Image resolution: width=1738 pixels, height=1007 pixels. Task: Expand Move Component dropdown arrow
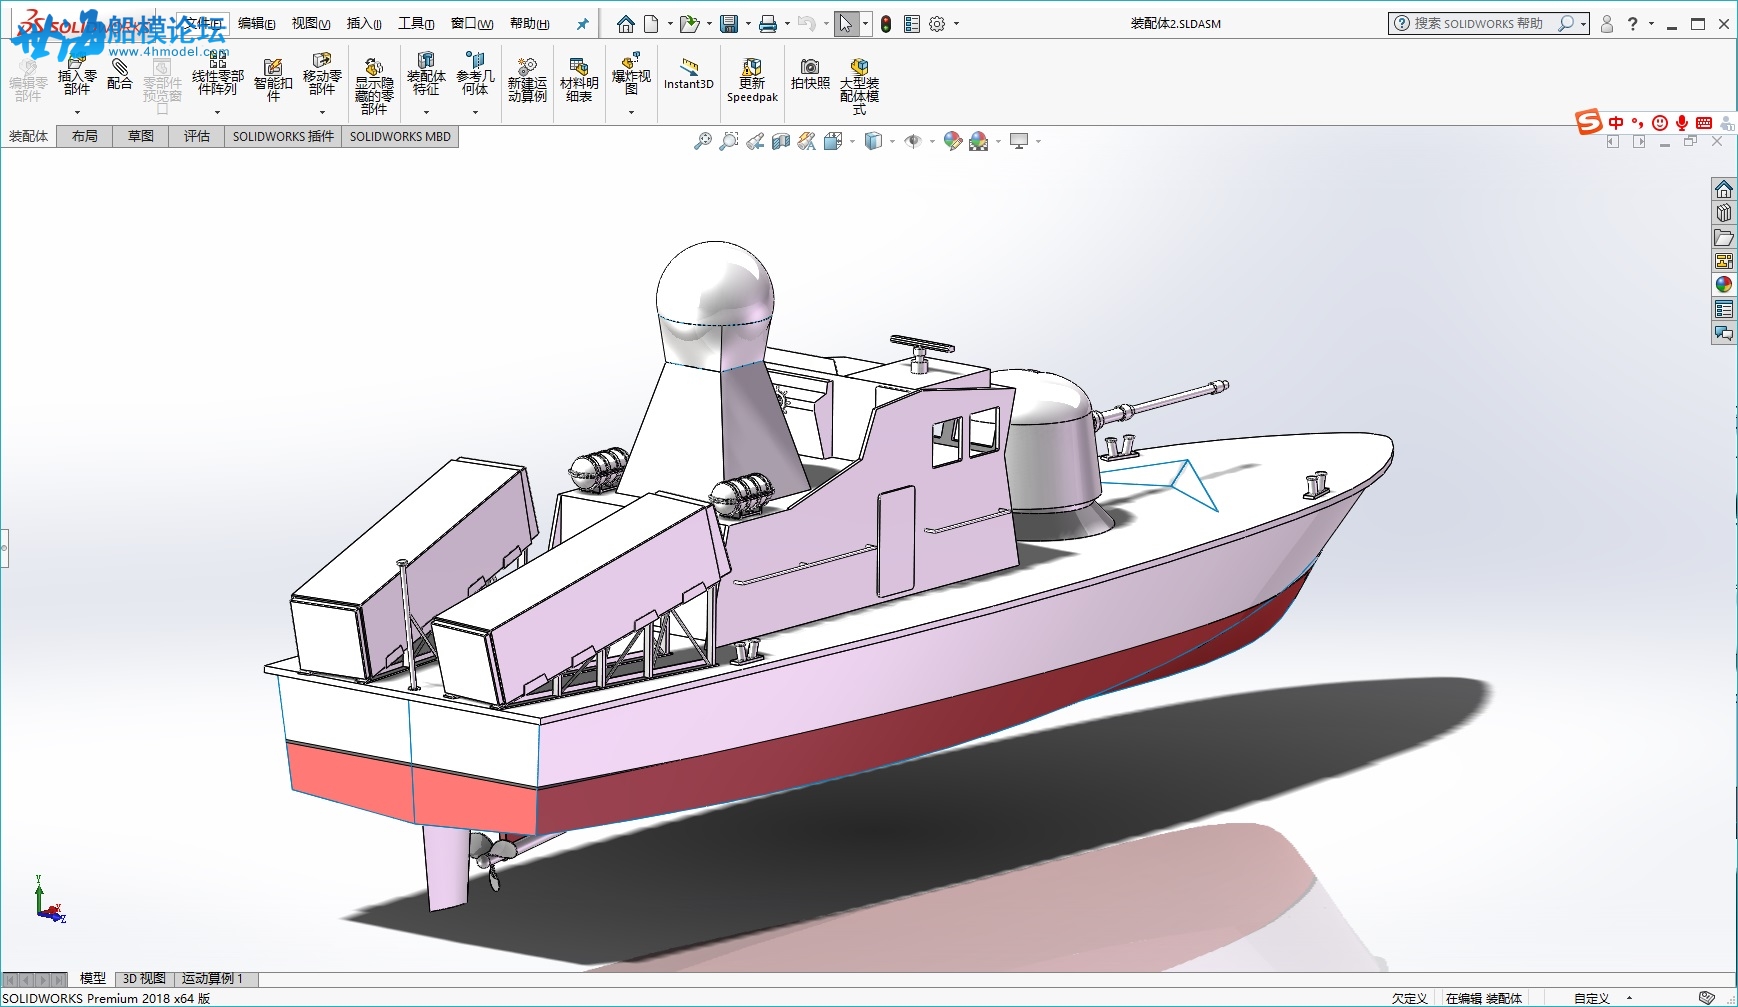(x=322, y=112)
